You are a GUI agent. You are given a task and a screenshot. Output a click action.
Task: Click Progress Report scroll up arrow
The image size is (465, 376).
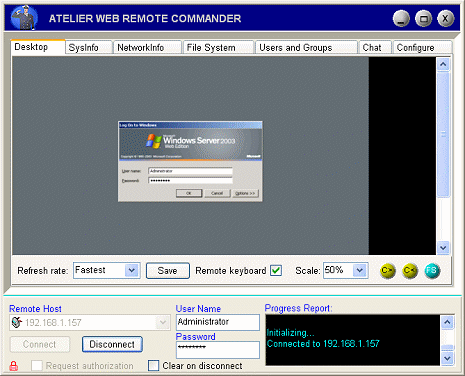pyautogui.click(x=447, y=322)
